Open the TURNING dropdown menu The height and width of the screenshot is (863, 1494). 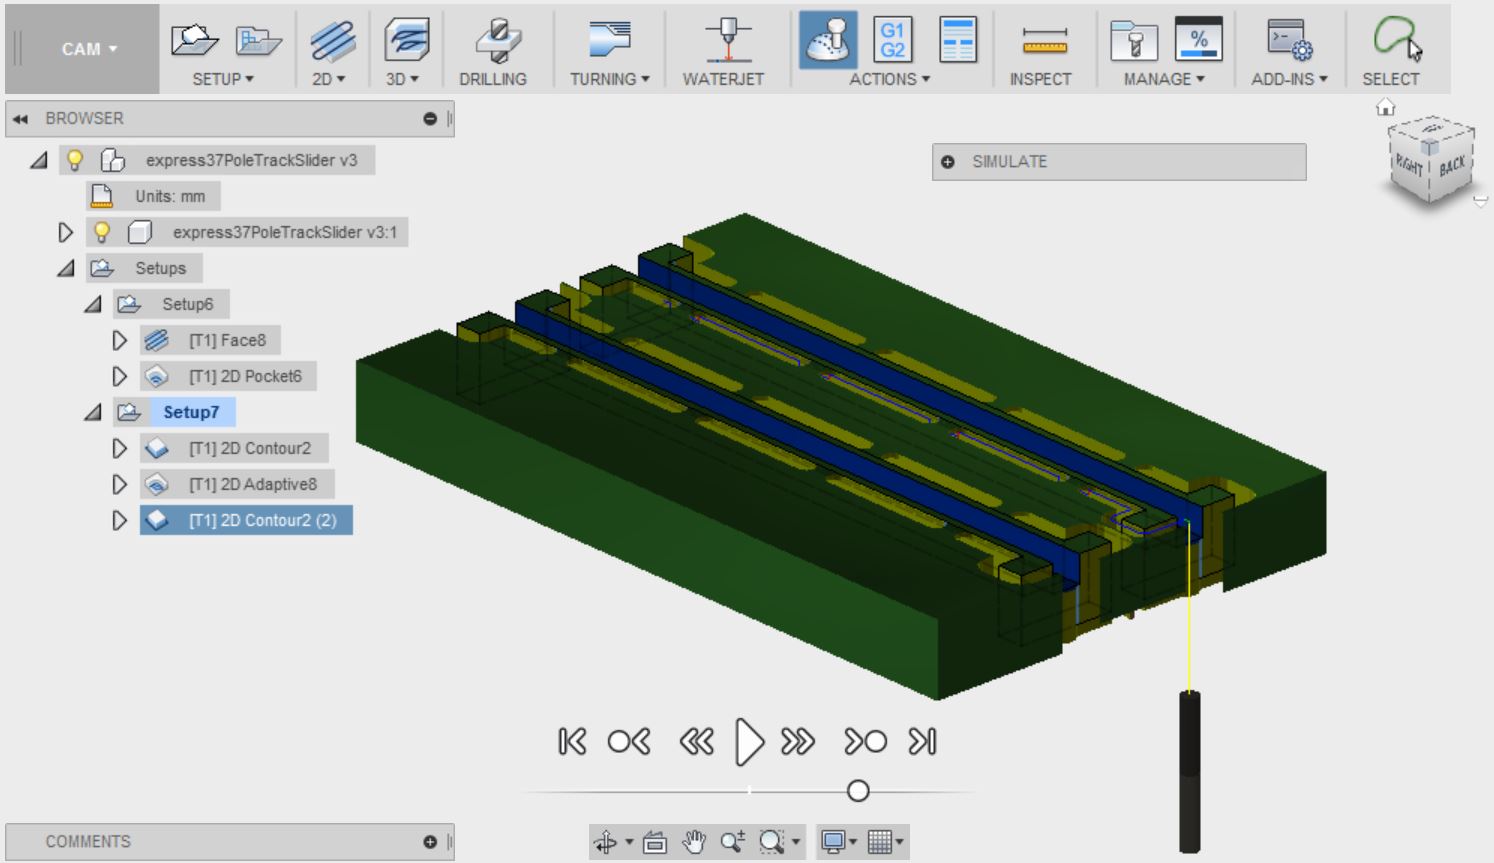[609, 79]
